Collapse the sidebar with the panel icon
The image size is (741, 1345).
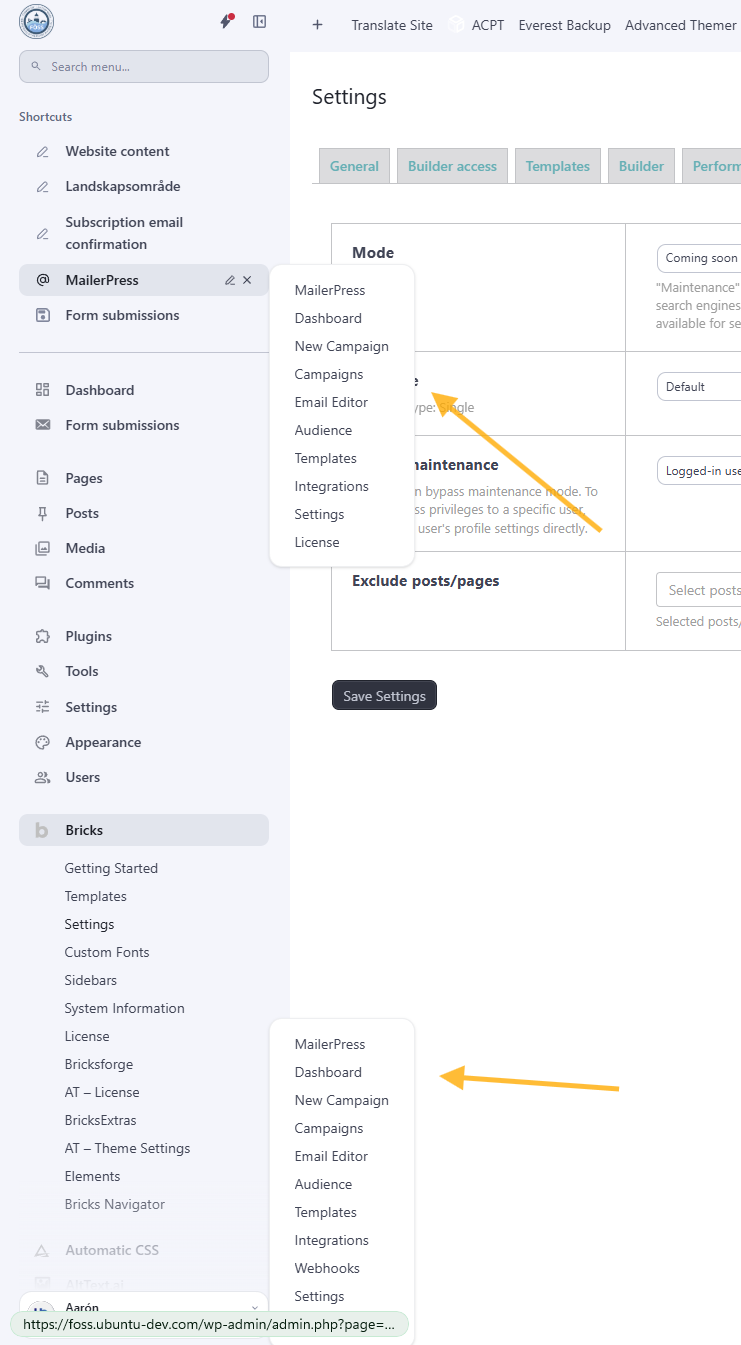(x=259, y=22)
